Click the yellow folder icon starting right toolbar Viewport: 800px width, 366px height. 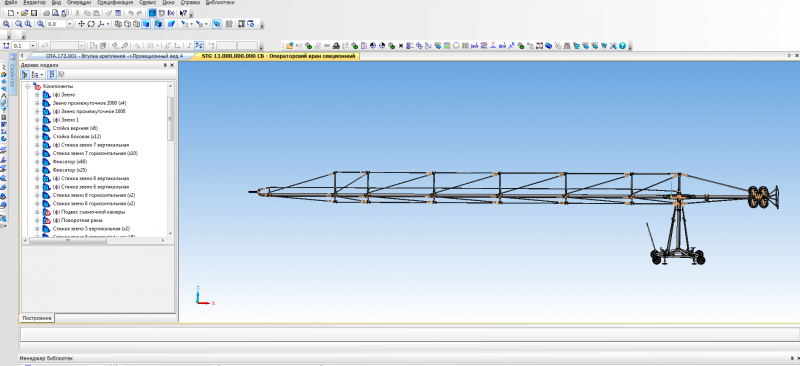(290, 45)
